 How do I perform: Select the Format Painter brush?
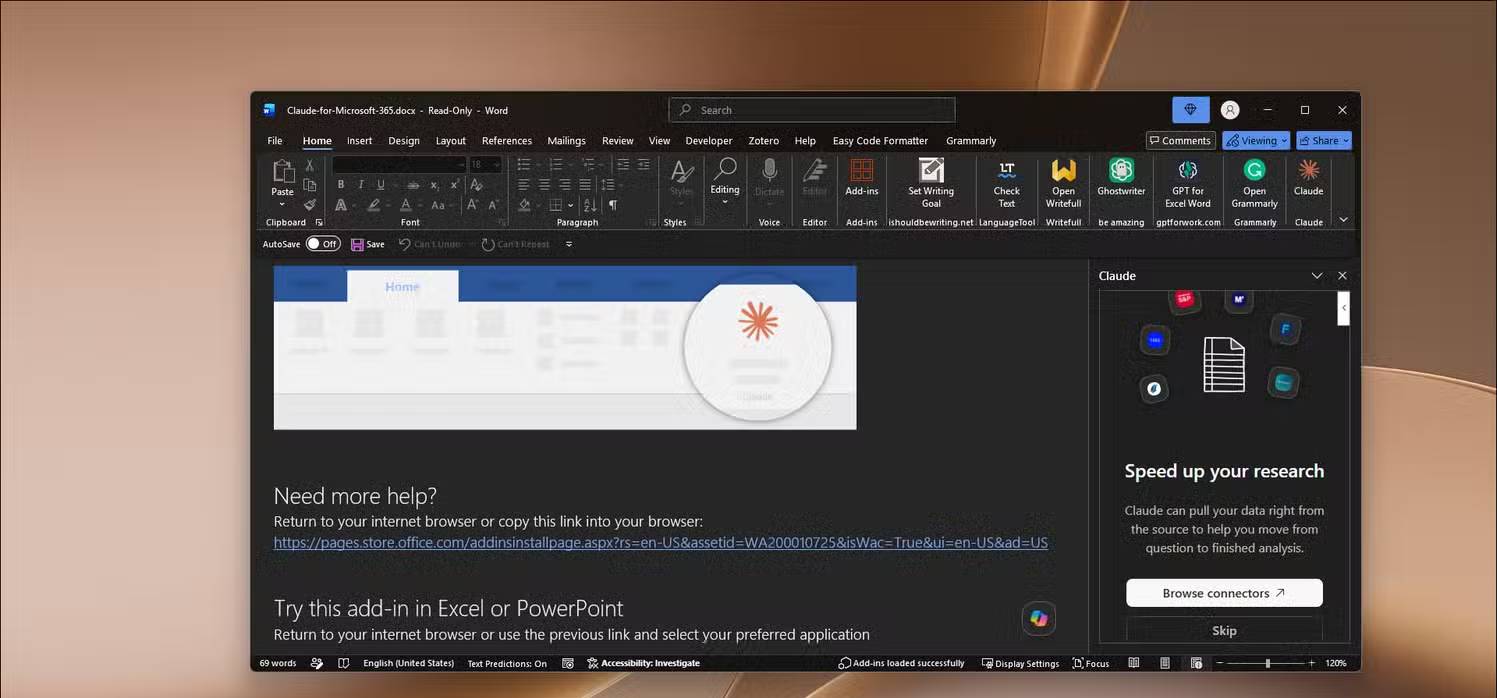coord(310,204)
